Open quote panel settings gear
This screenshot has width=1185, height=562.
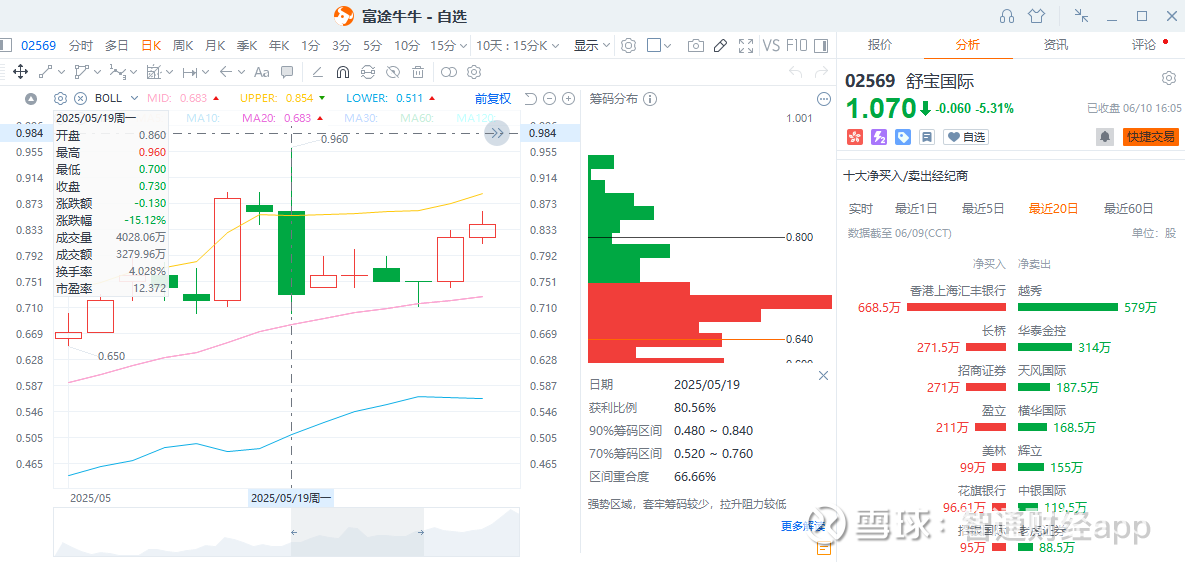pos(1169,79)
